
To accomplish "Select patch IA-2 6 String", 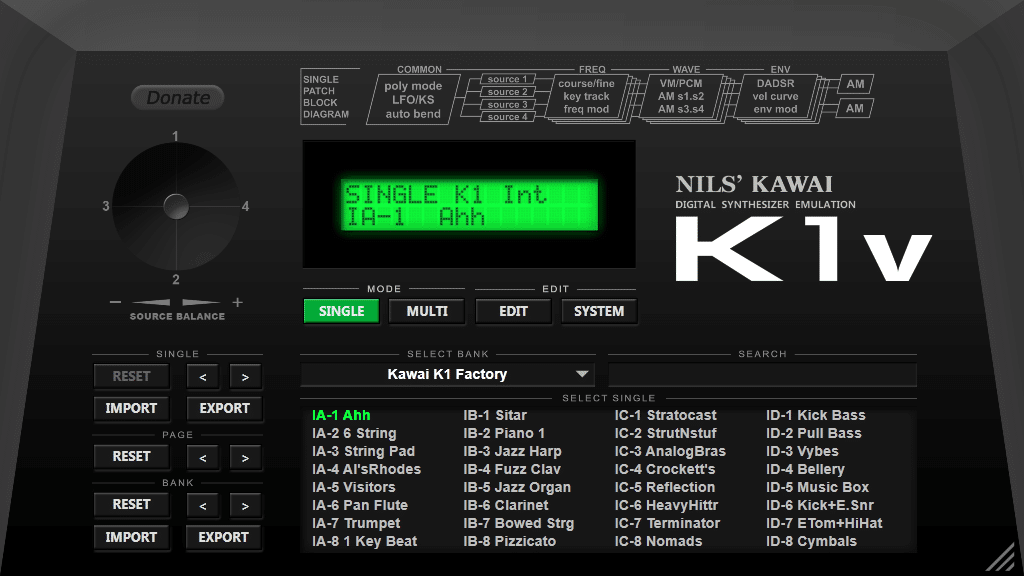I will tap(354, 434).
